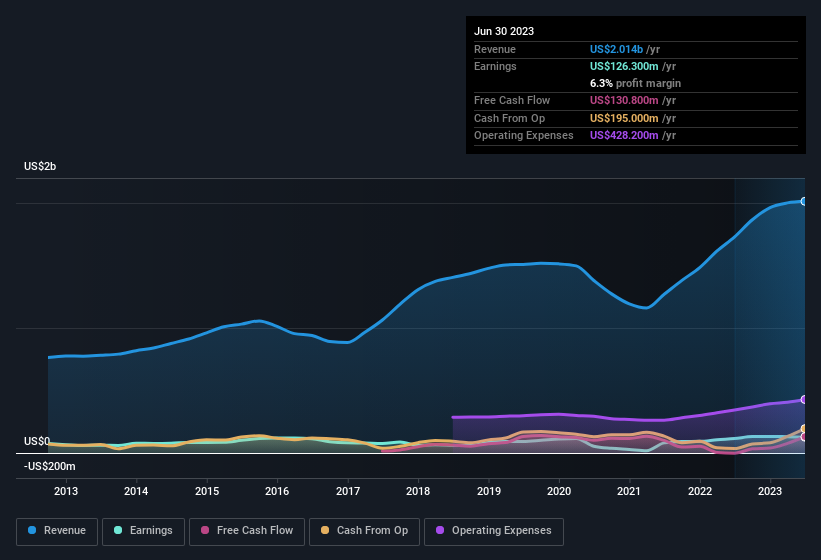This screenshot has height=560, width=821.
Task: Toggle the Free Cash Flow legend button
Action: 247,531
